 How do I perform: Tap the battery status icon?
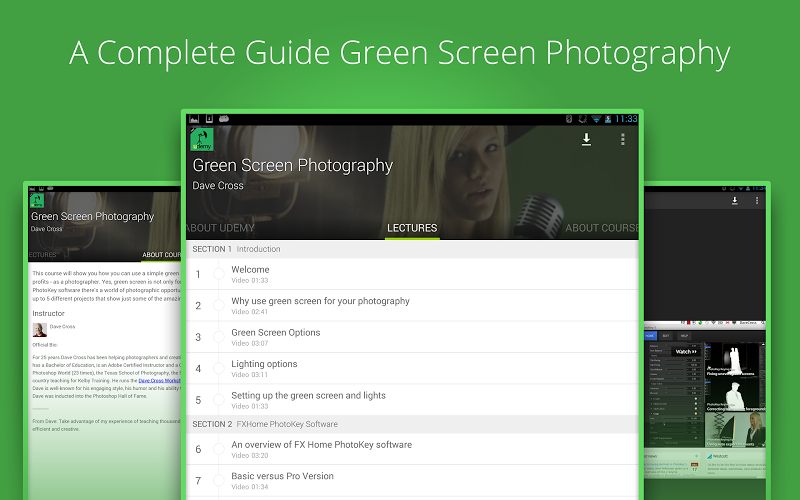(x=608, y=119)
